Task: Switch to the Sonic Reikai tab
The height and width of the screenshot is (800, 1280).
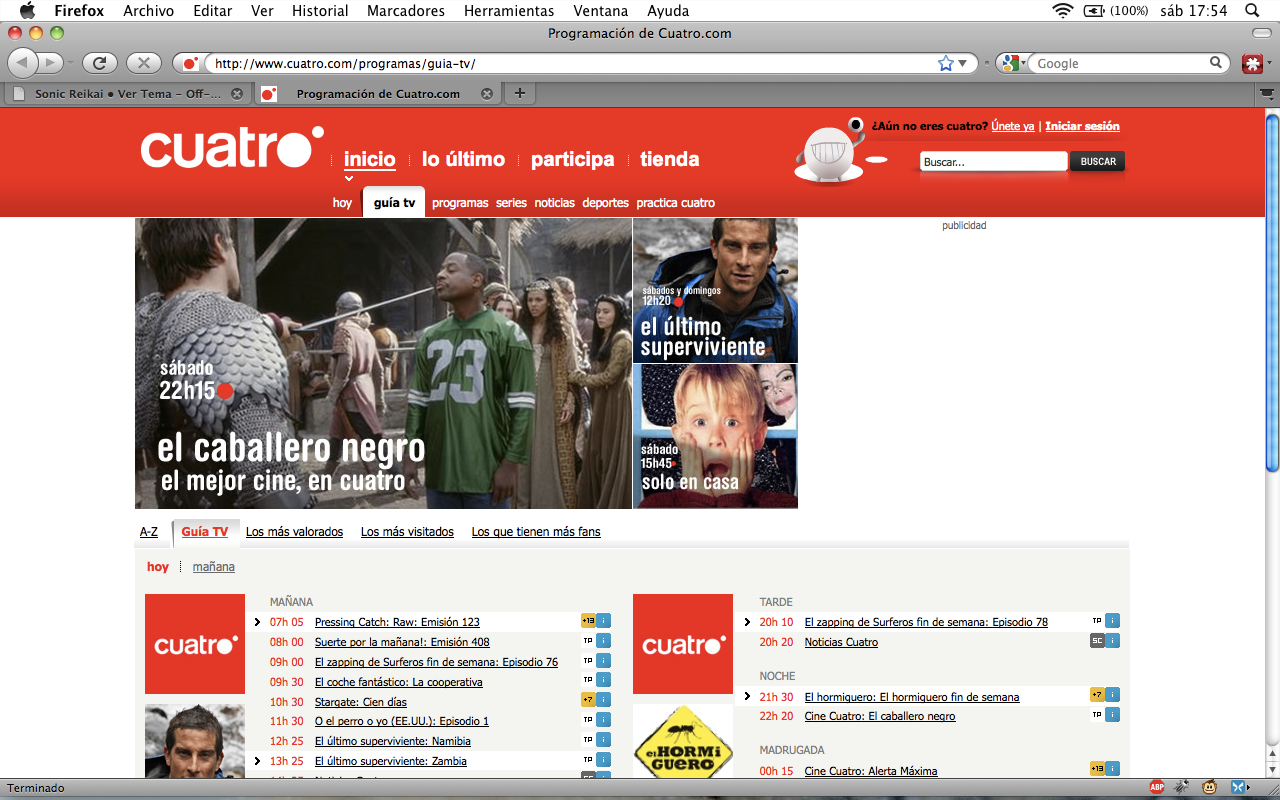Action: pos(127,94)
